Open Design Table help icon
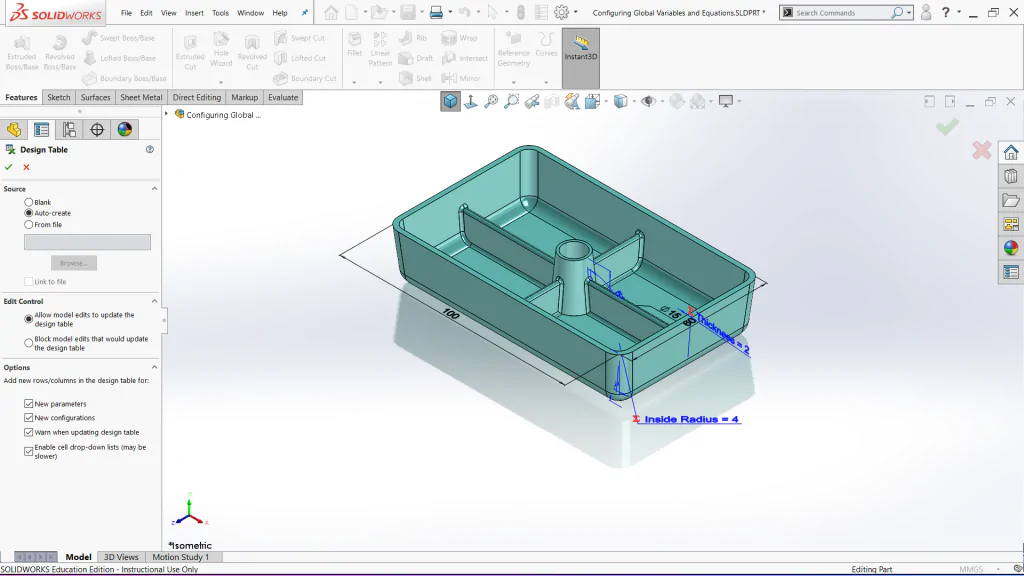The height and width of the screenshot is (576, 1024). point(150,150)
